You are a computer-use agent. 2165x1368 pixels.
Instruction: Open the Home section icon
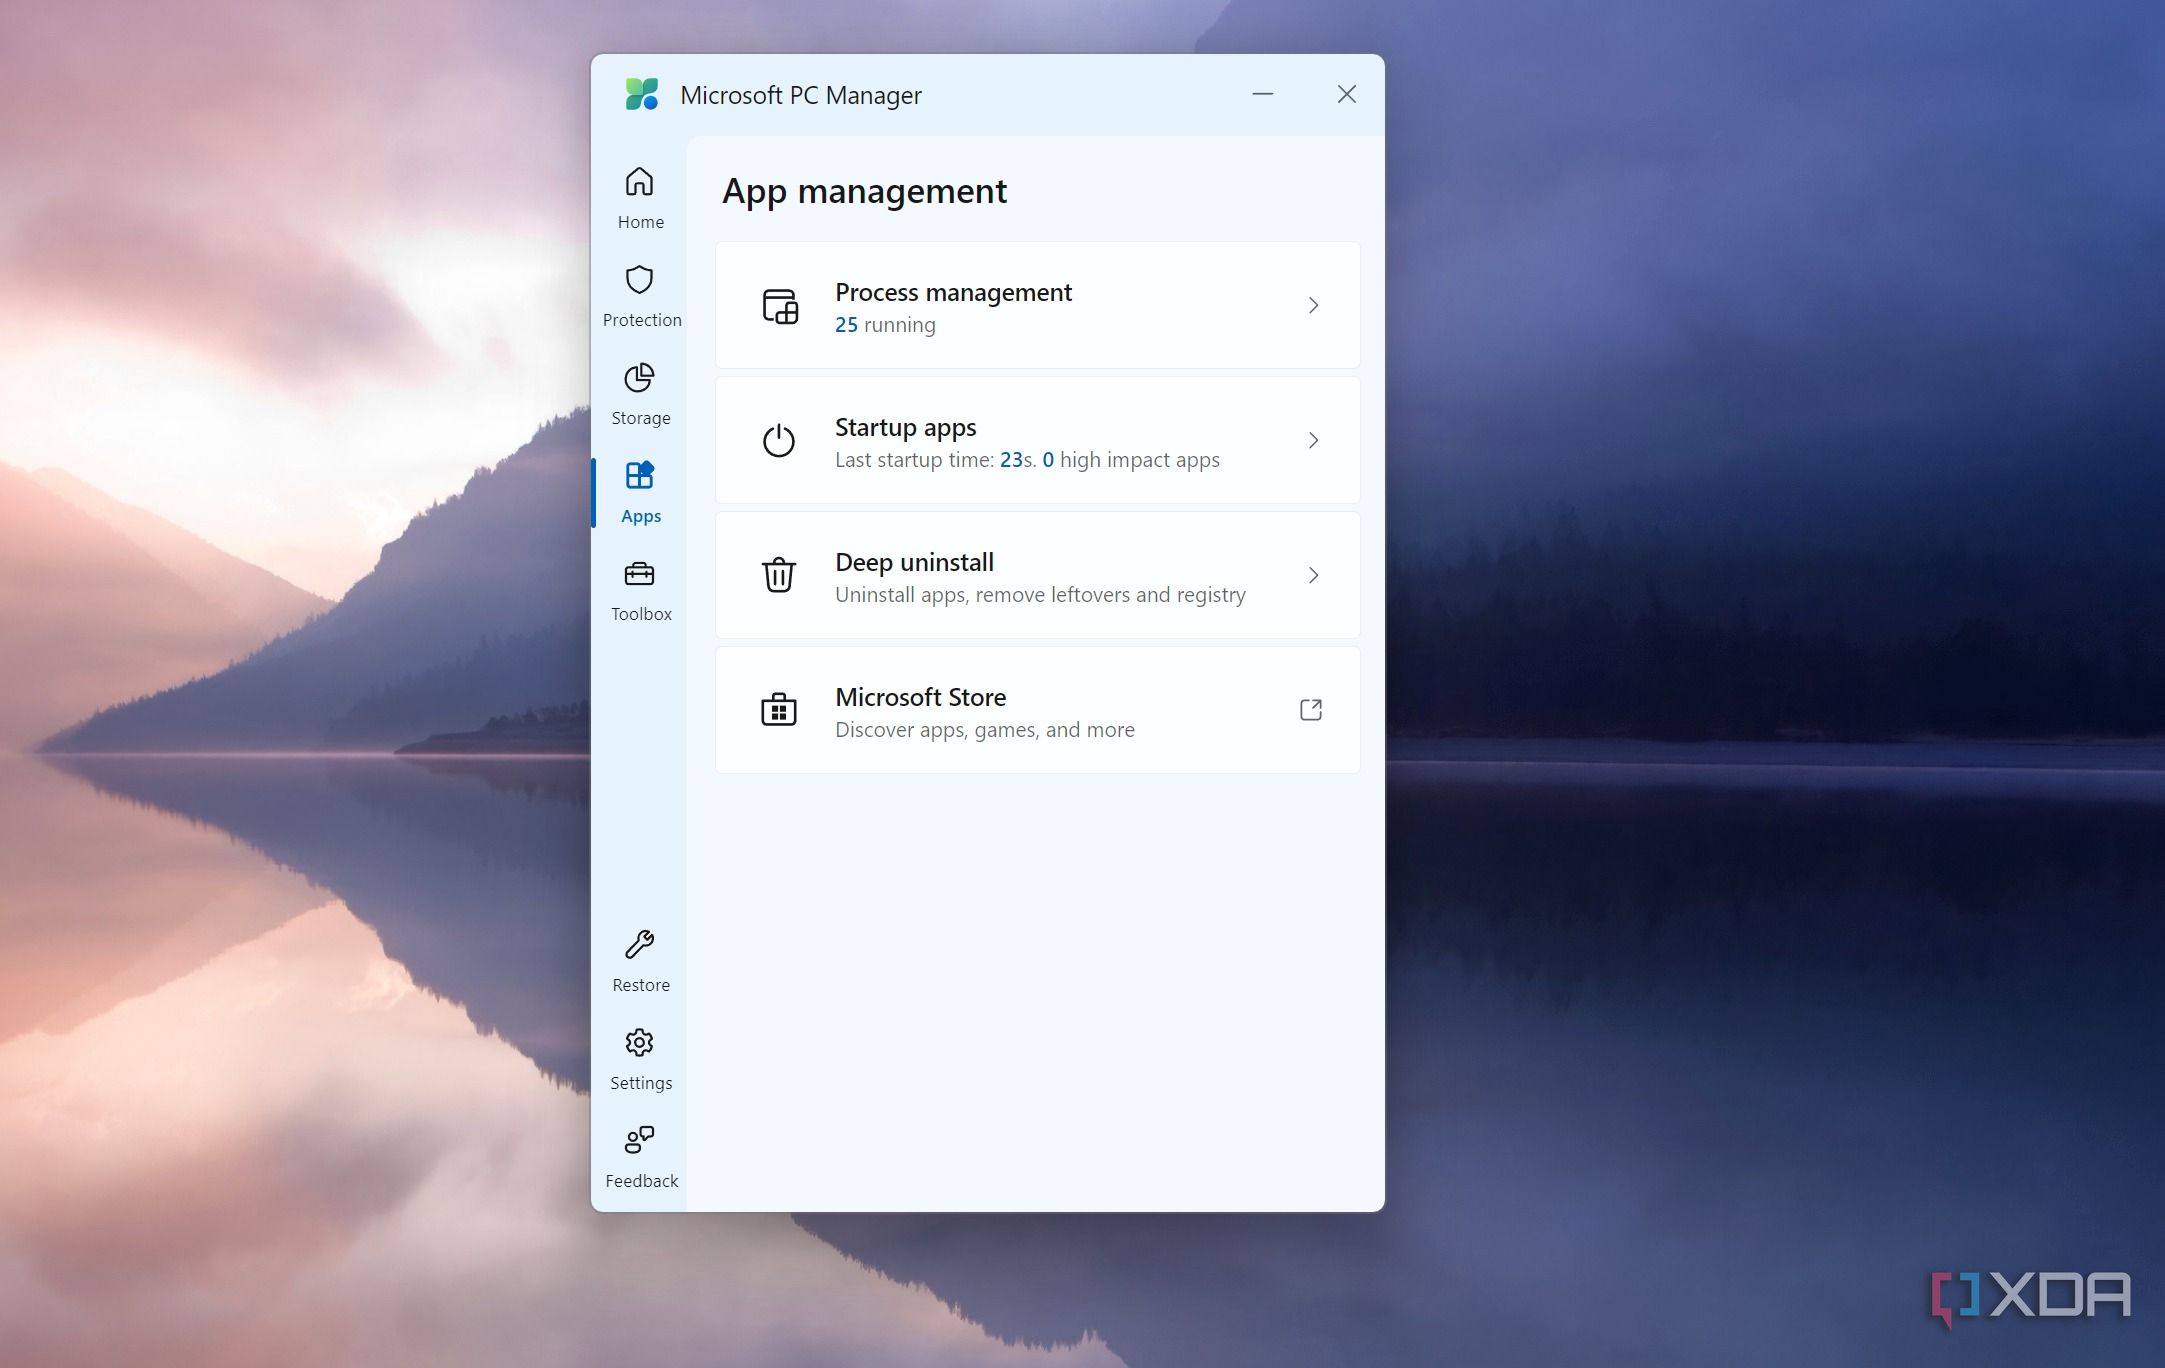(639, 182)
